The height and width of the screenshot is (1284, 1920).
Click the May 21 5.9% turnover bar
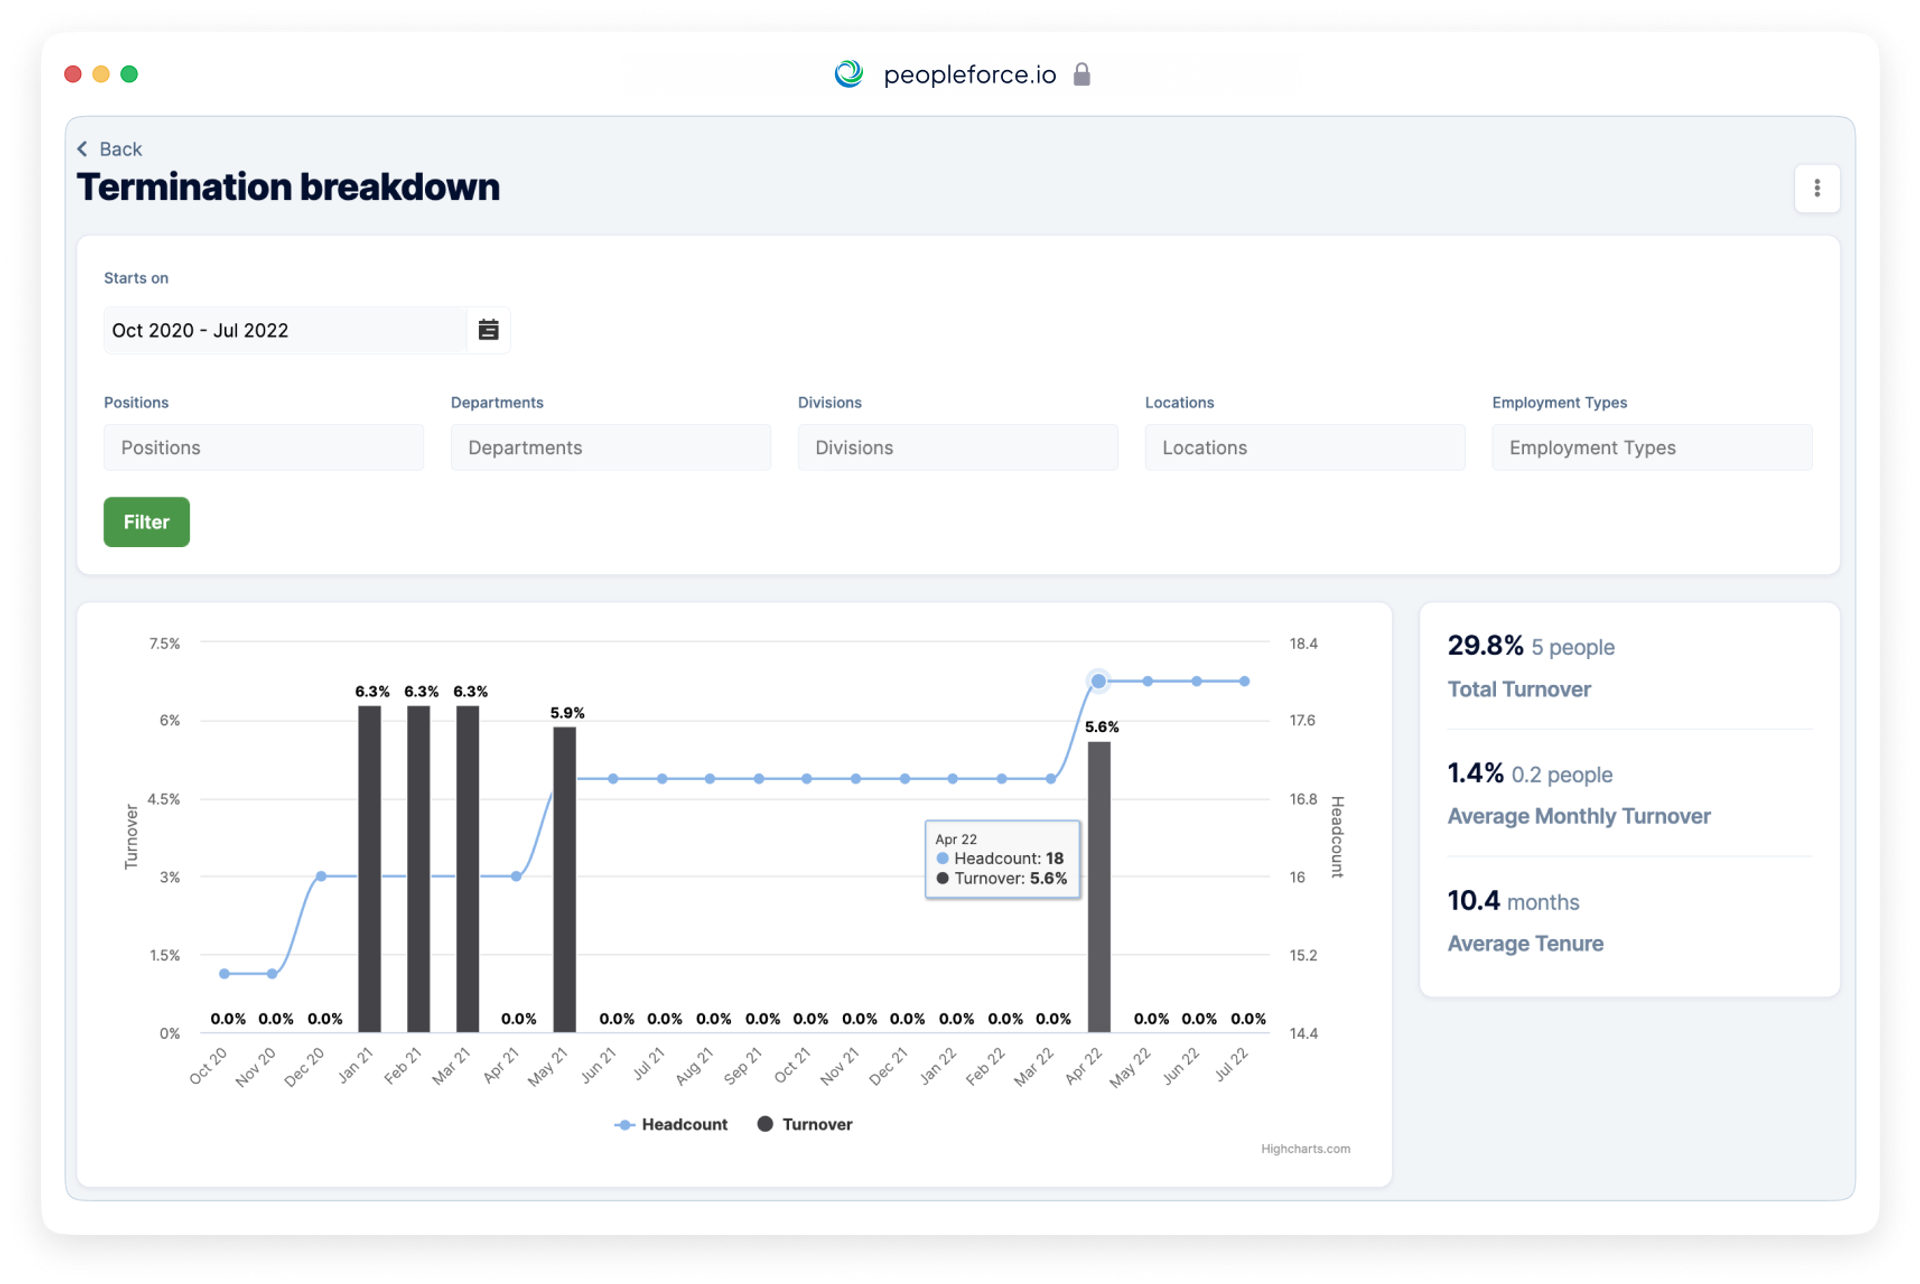tap(564, 880)
